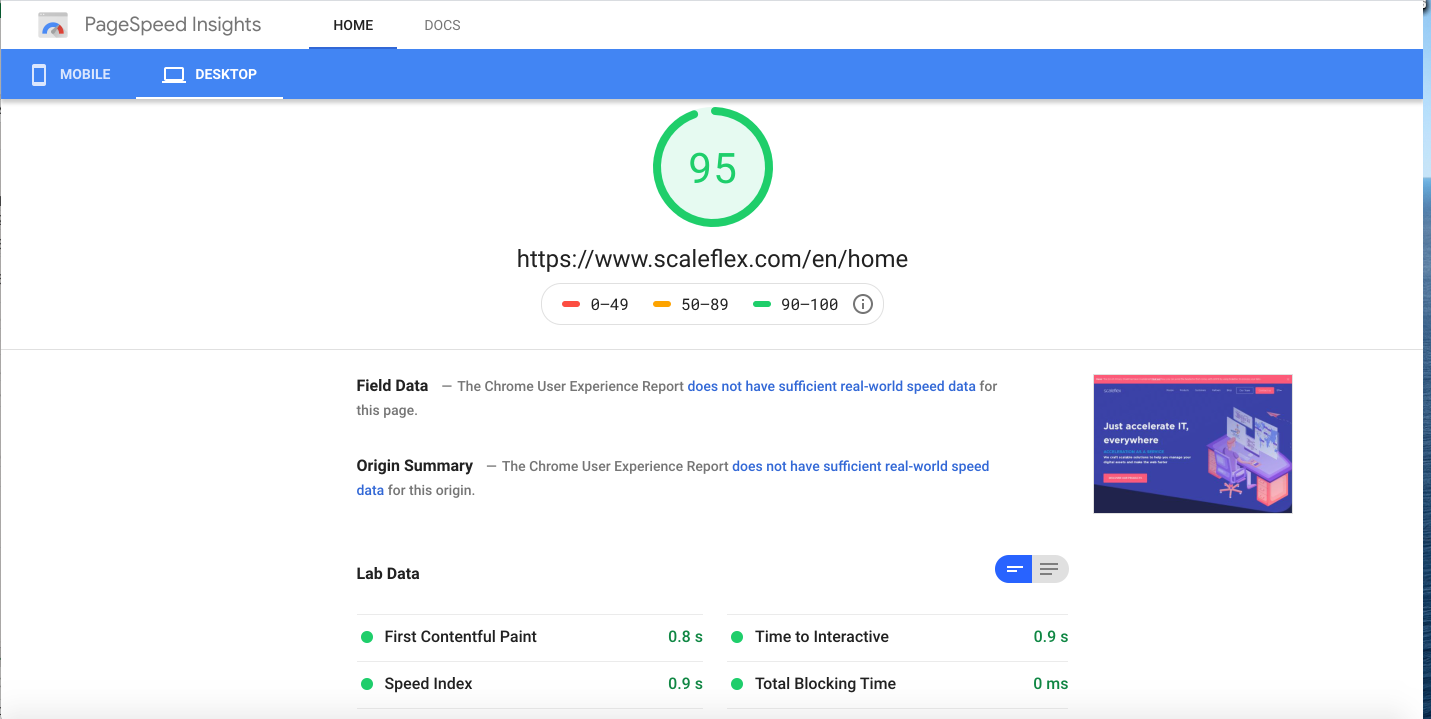Click the PageSpeed Insights title text

173,25
